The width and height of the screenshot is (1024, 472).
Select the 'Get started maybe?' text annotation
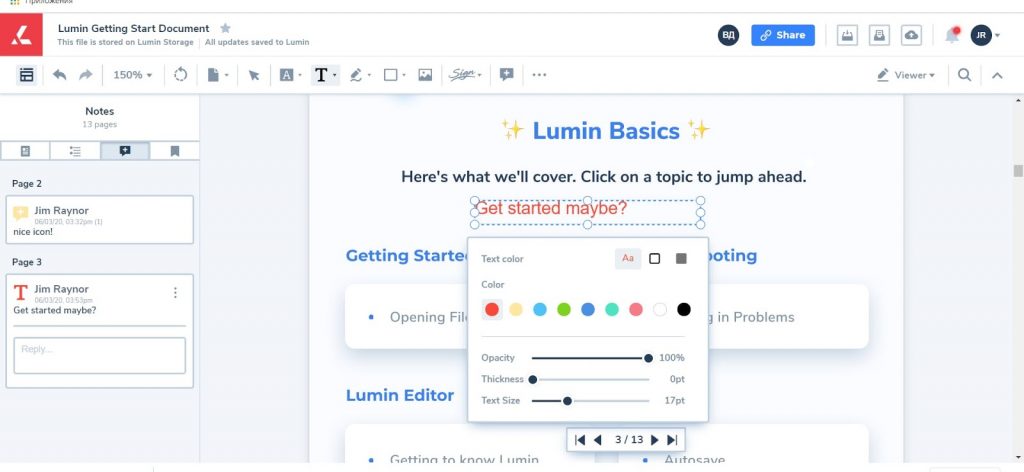587,212
